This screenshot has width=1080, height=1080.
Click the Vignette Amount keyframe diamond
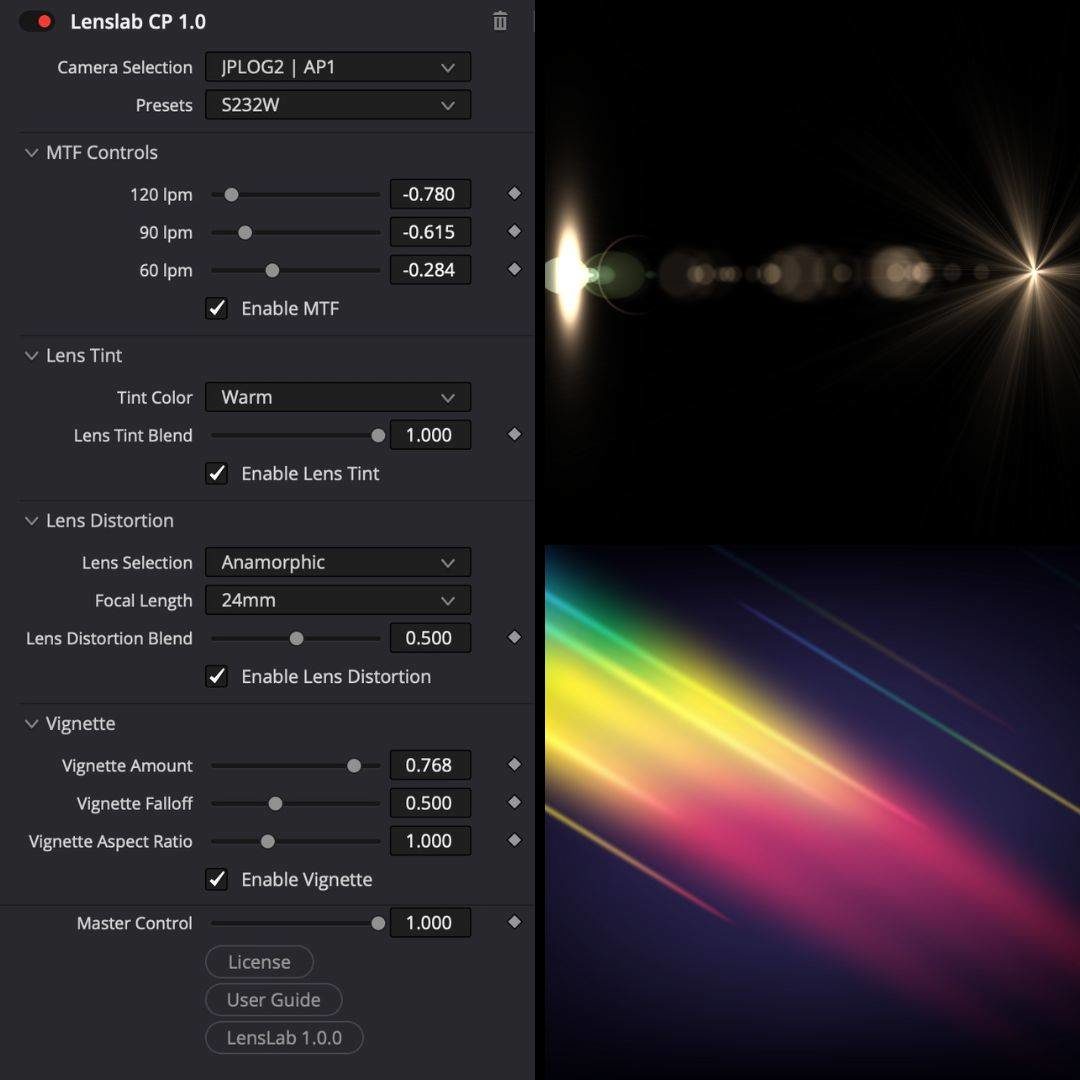tap(513, 765)
